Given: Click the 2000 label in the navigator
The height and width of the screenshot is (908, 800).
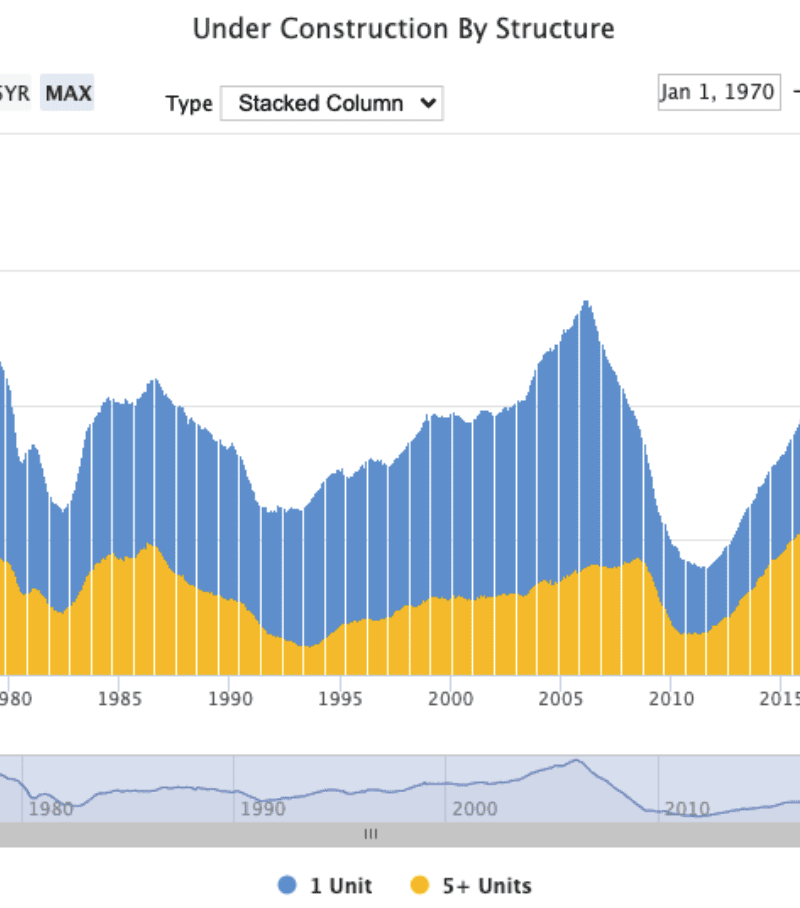Looking at the screenshot, I should point(474,808).
